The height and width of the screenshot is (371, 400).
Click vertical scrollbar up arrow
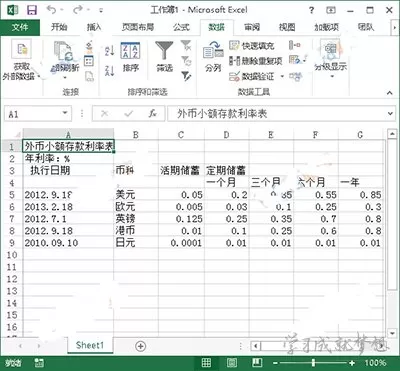coord(392,134)
